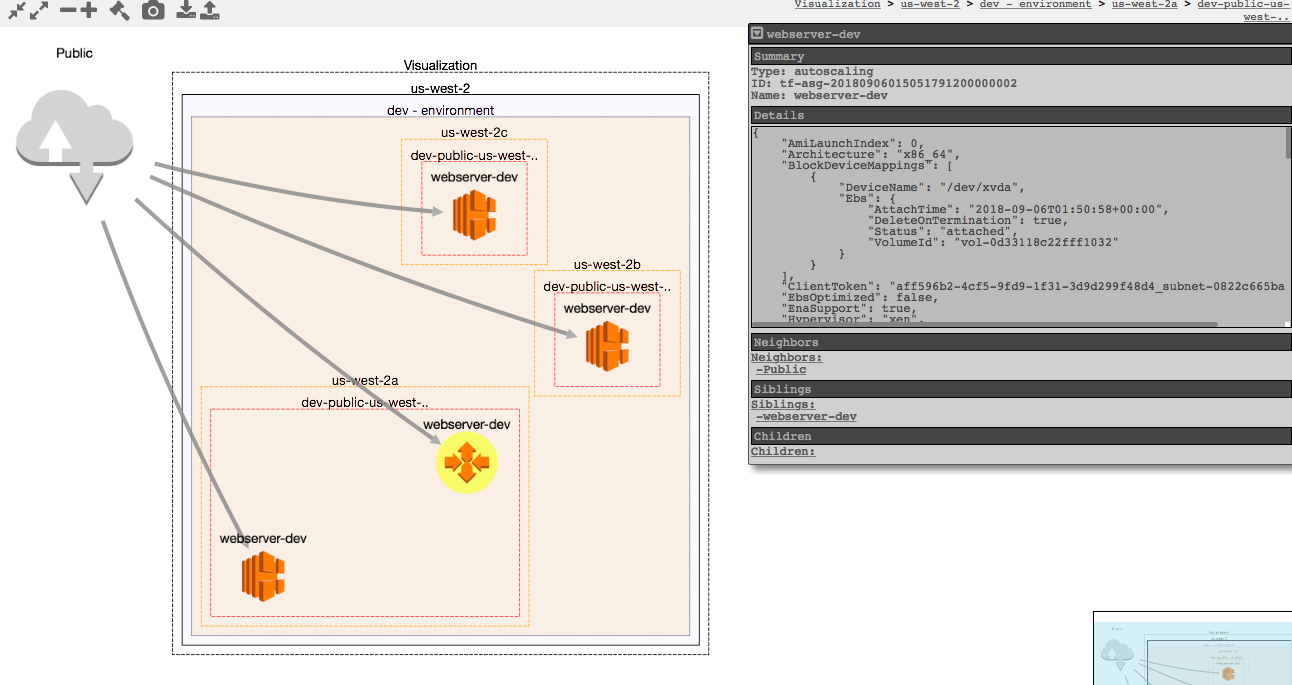Image resolution: width=1292 pixels, height=685 pixels.
Task: Click the upload-from-disk toolbar icon
Action: [x=209, y=11]
